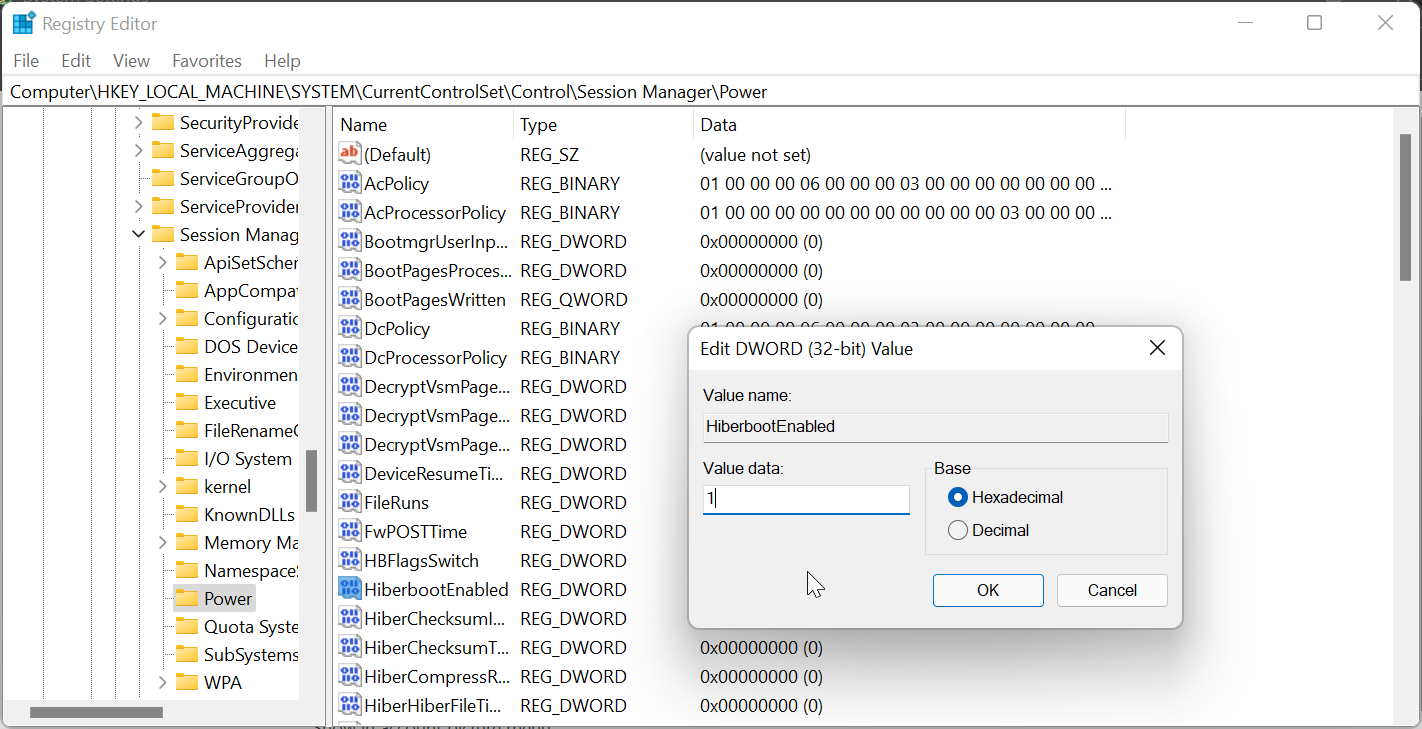Select the Decimal base option
Viewport: 1422px width, 729px height.
coord(958,530)
